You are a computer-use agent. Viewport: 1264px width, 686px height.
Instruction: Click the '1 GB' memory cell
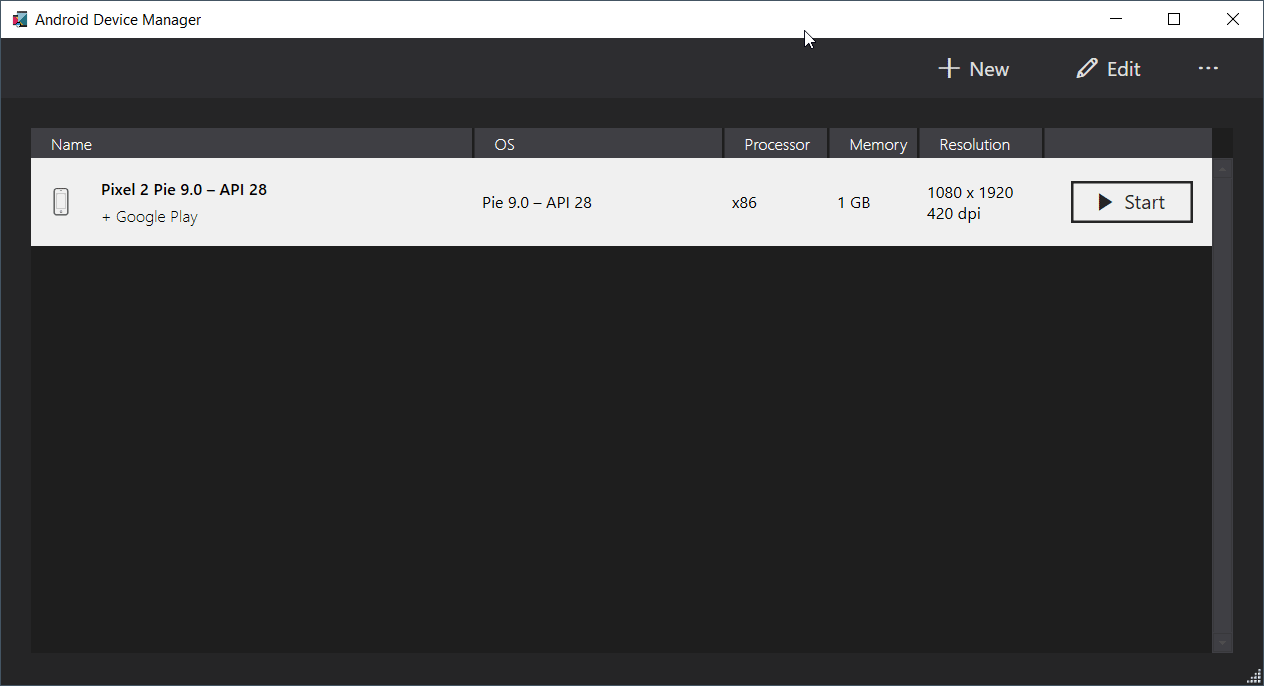[x=854, y=202]
